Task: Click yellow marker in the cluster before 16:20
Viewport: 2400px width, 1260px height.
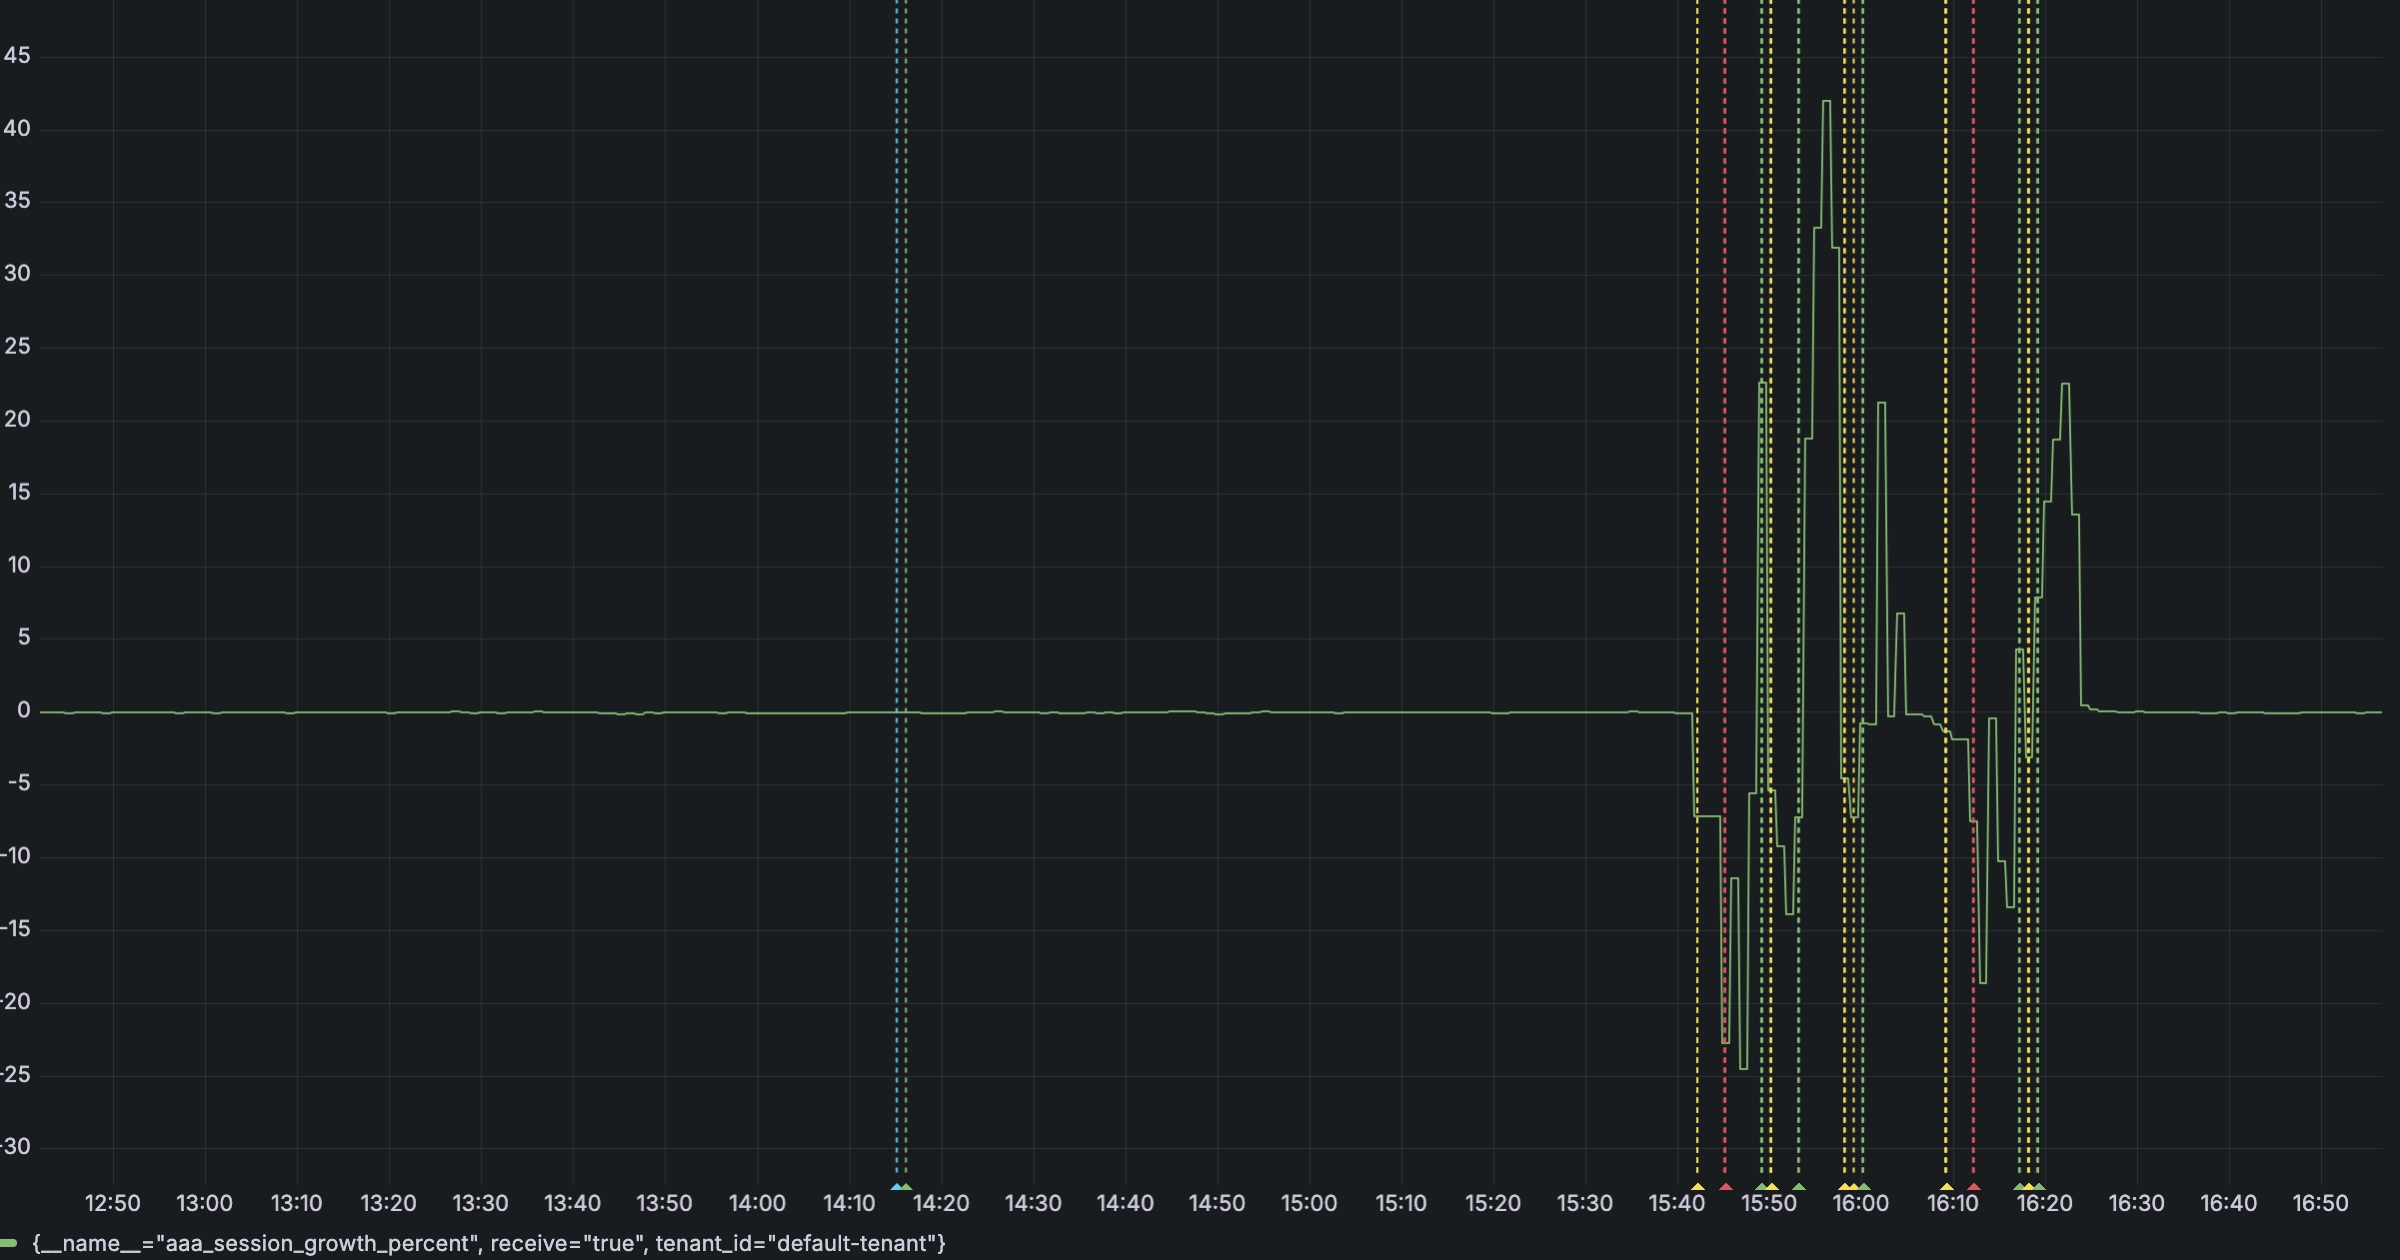Action: [2028, 1188]
